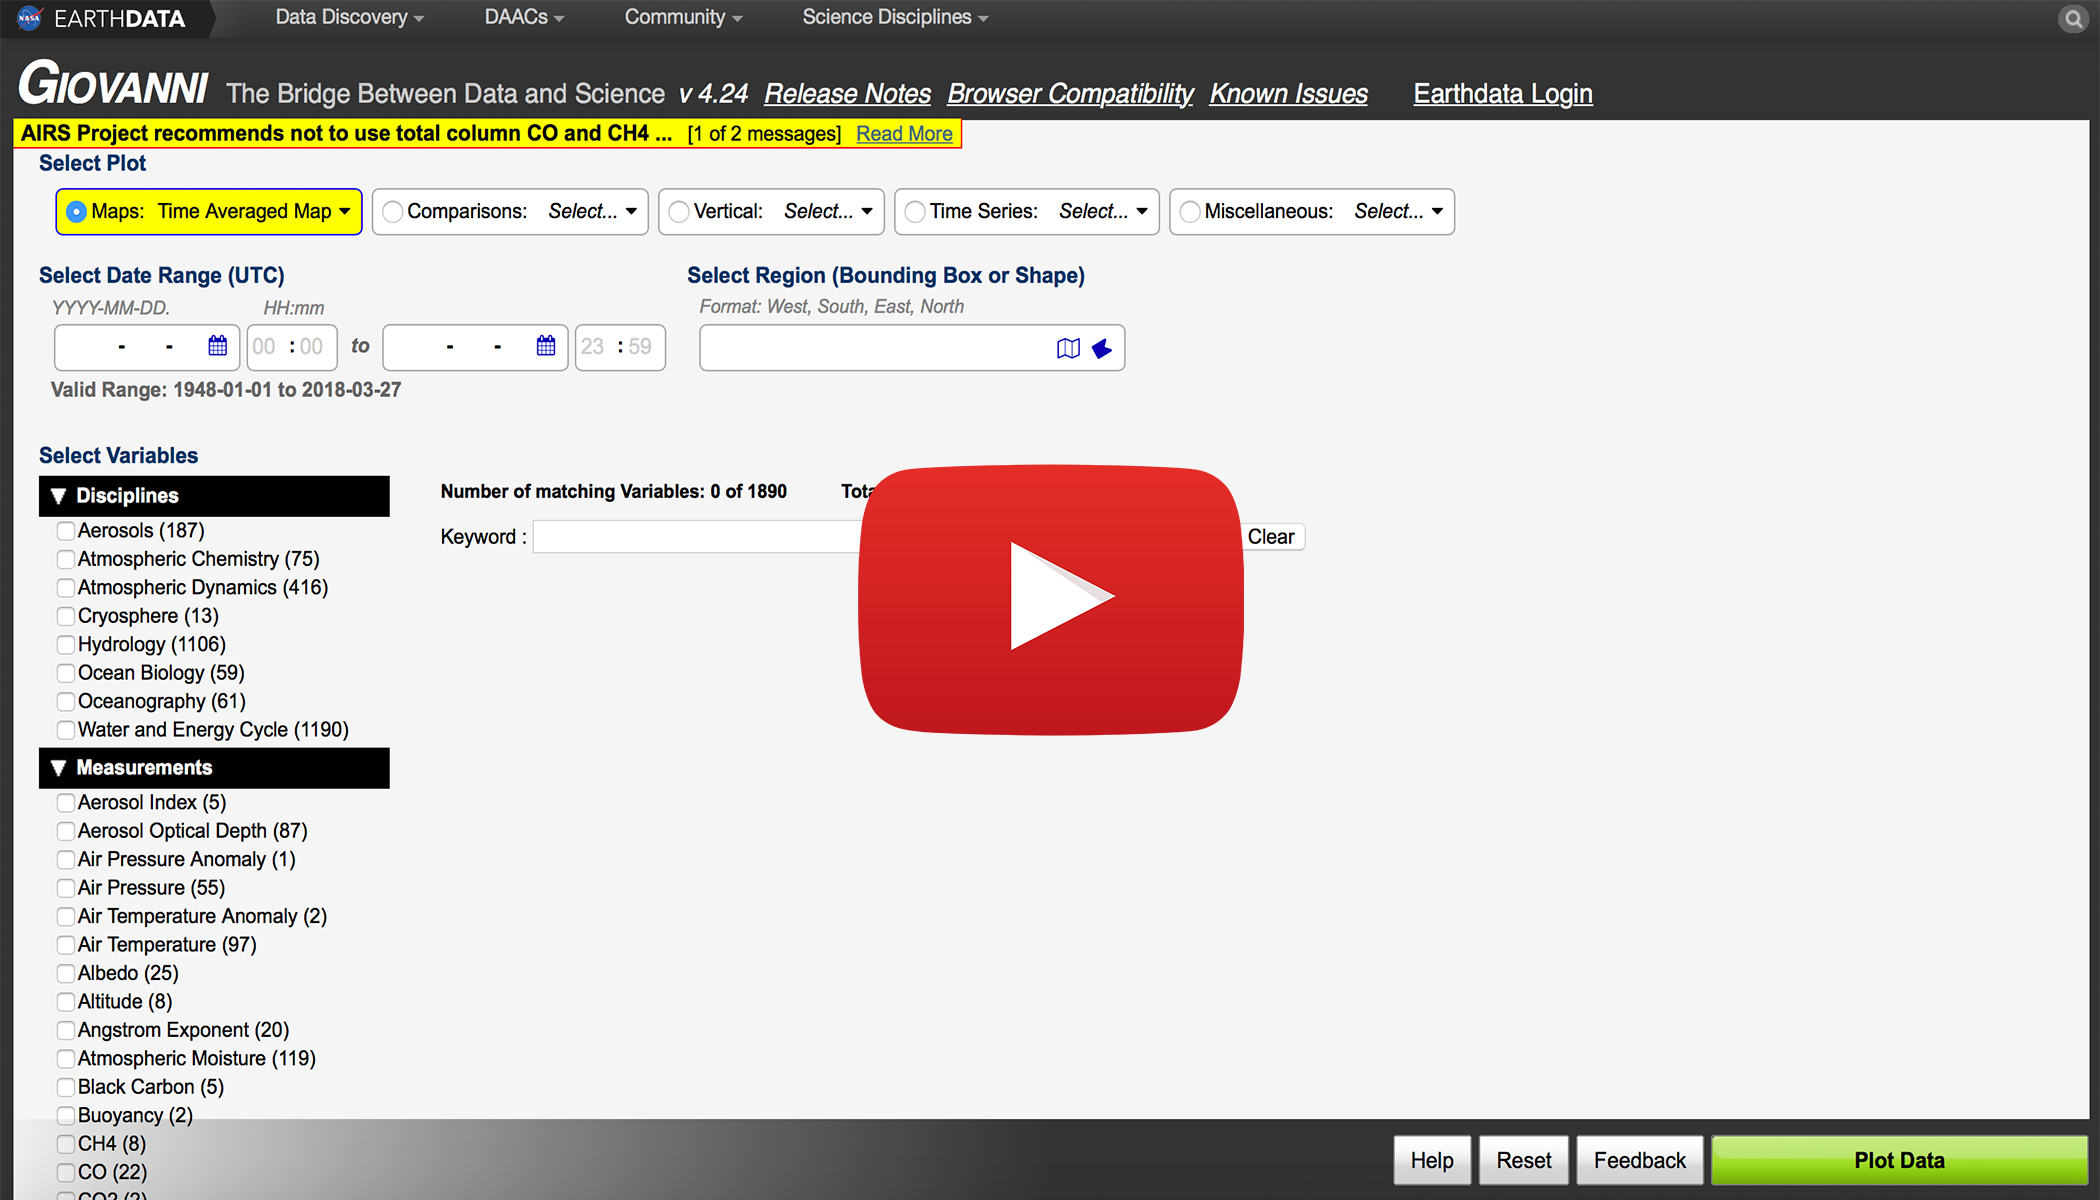Open the Release Notes link

click(x=847, y=94)
